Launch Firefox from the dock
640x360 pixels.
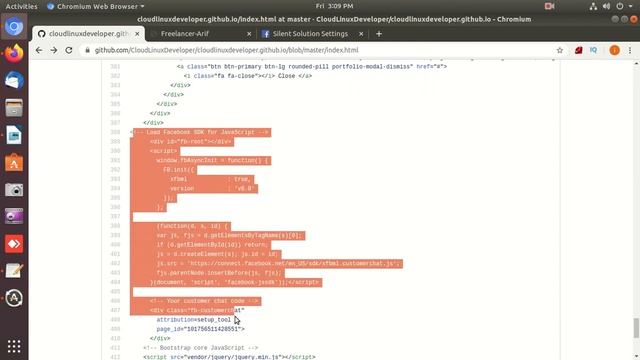pos(14,53)
